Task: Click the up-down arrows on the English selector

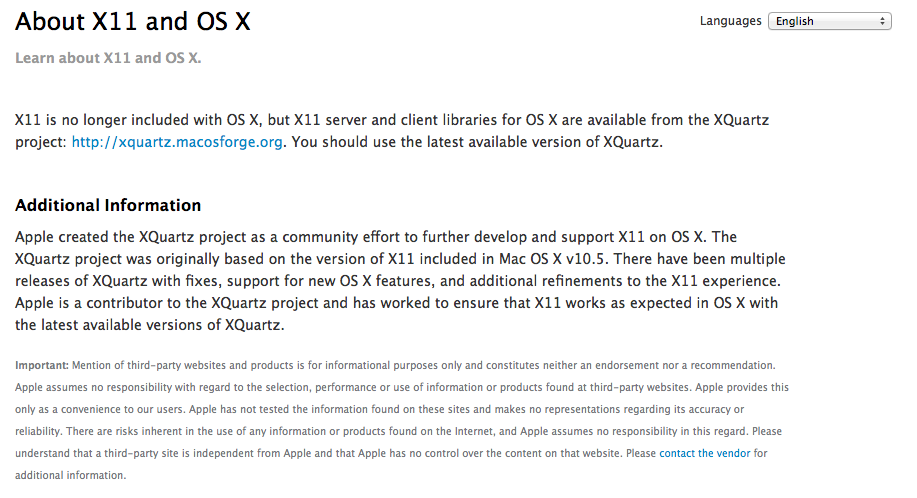Action: coord(883,21)
